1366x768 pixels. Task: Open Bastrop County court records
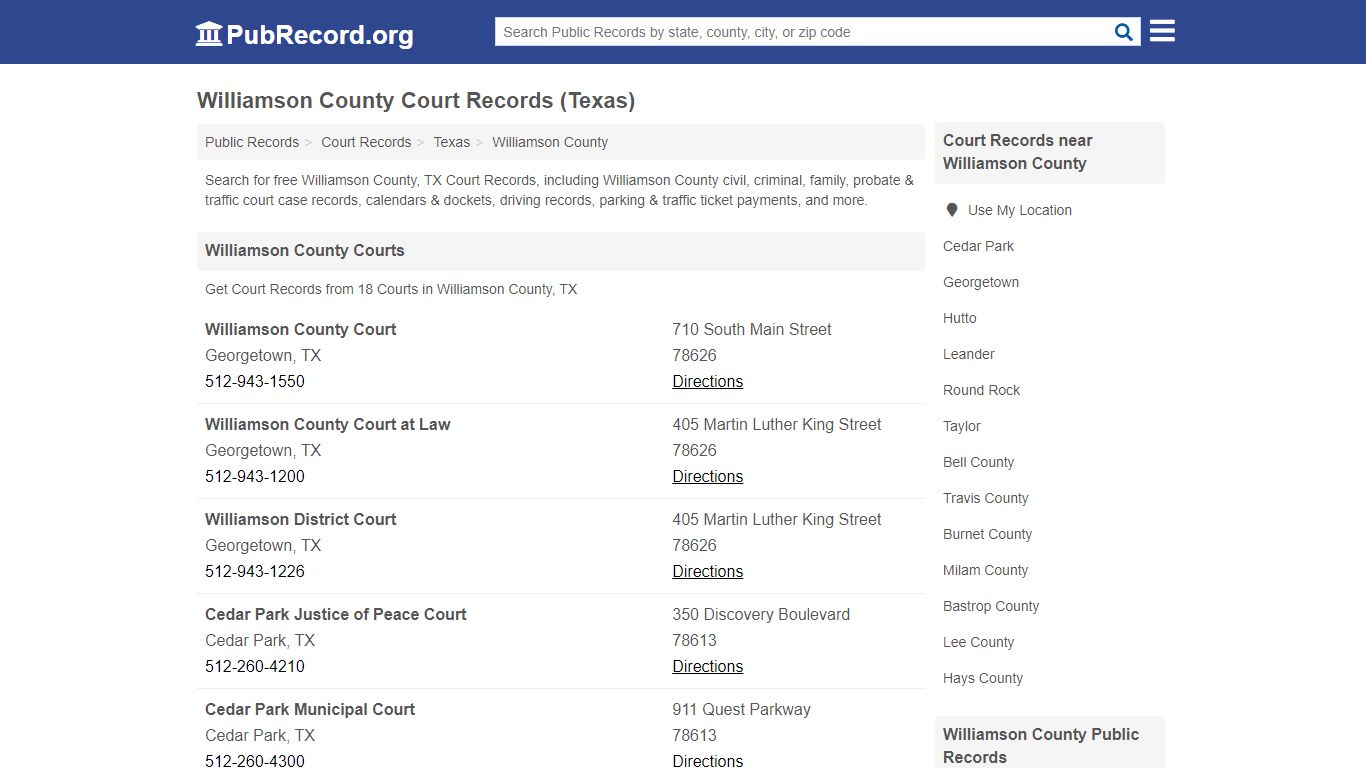point(991,606)
